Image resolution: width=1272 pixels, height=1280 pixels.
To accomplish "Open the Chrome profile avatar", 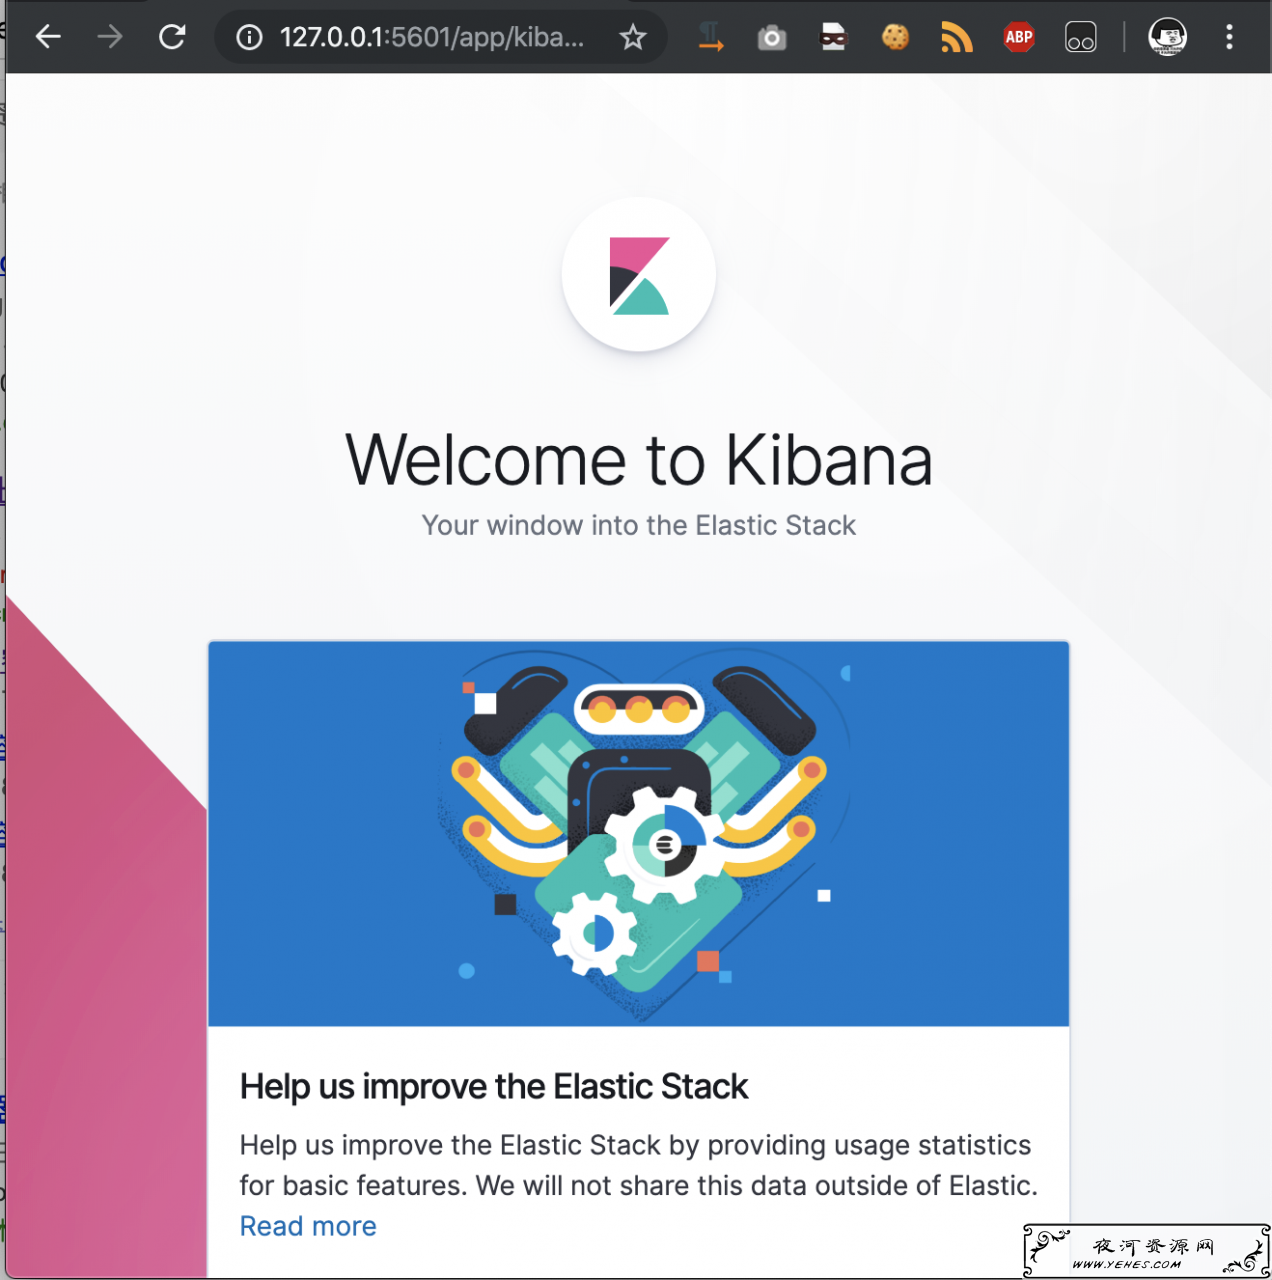I will pos(1167,38).
